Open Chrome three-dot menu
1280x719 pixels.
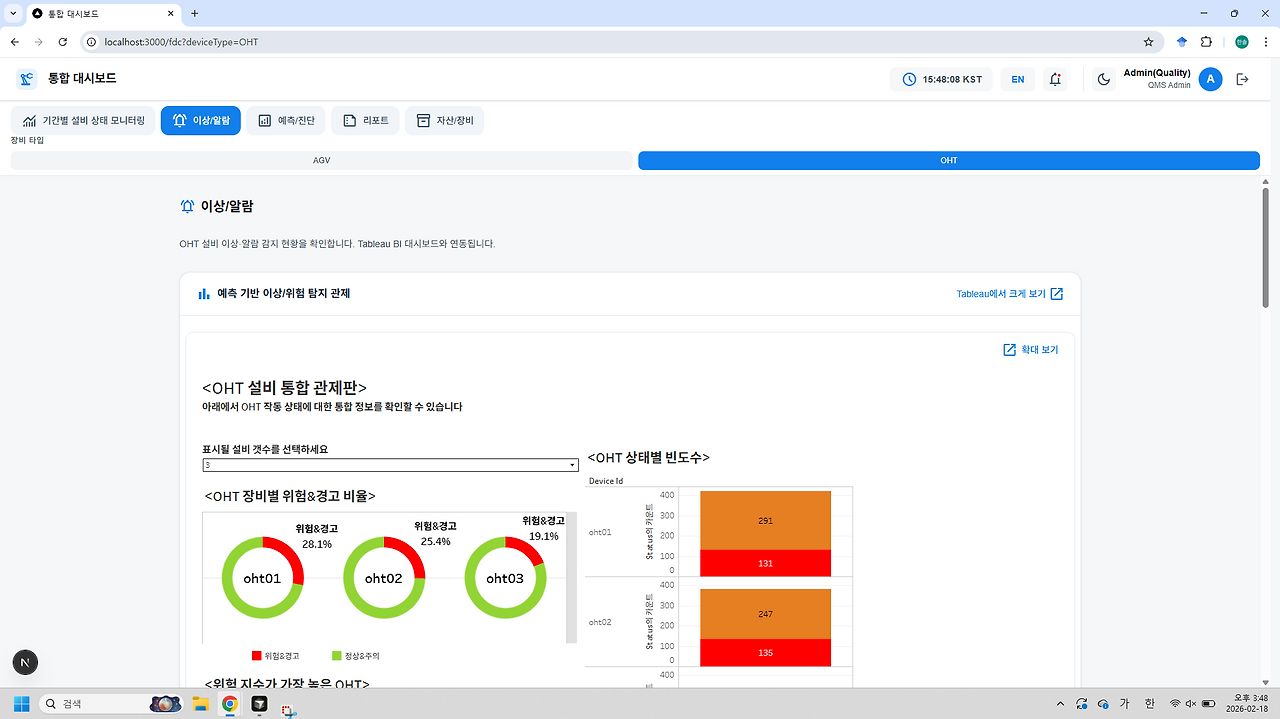(x=1265, y=42)
